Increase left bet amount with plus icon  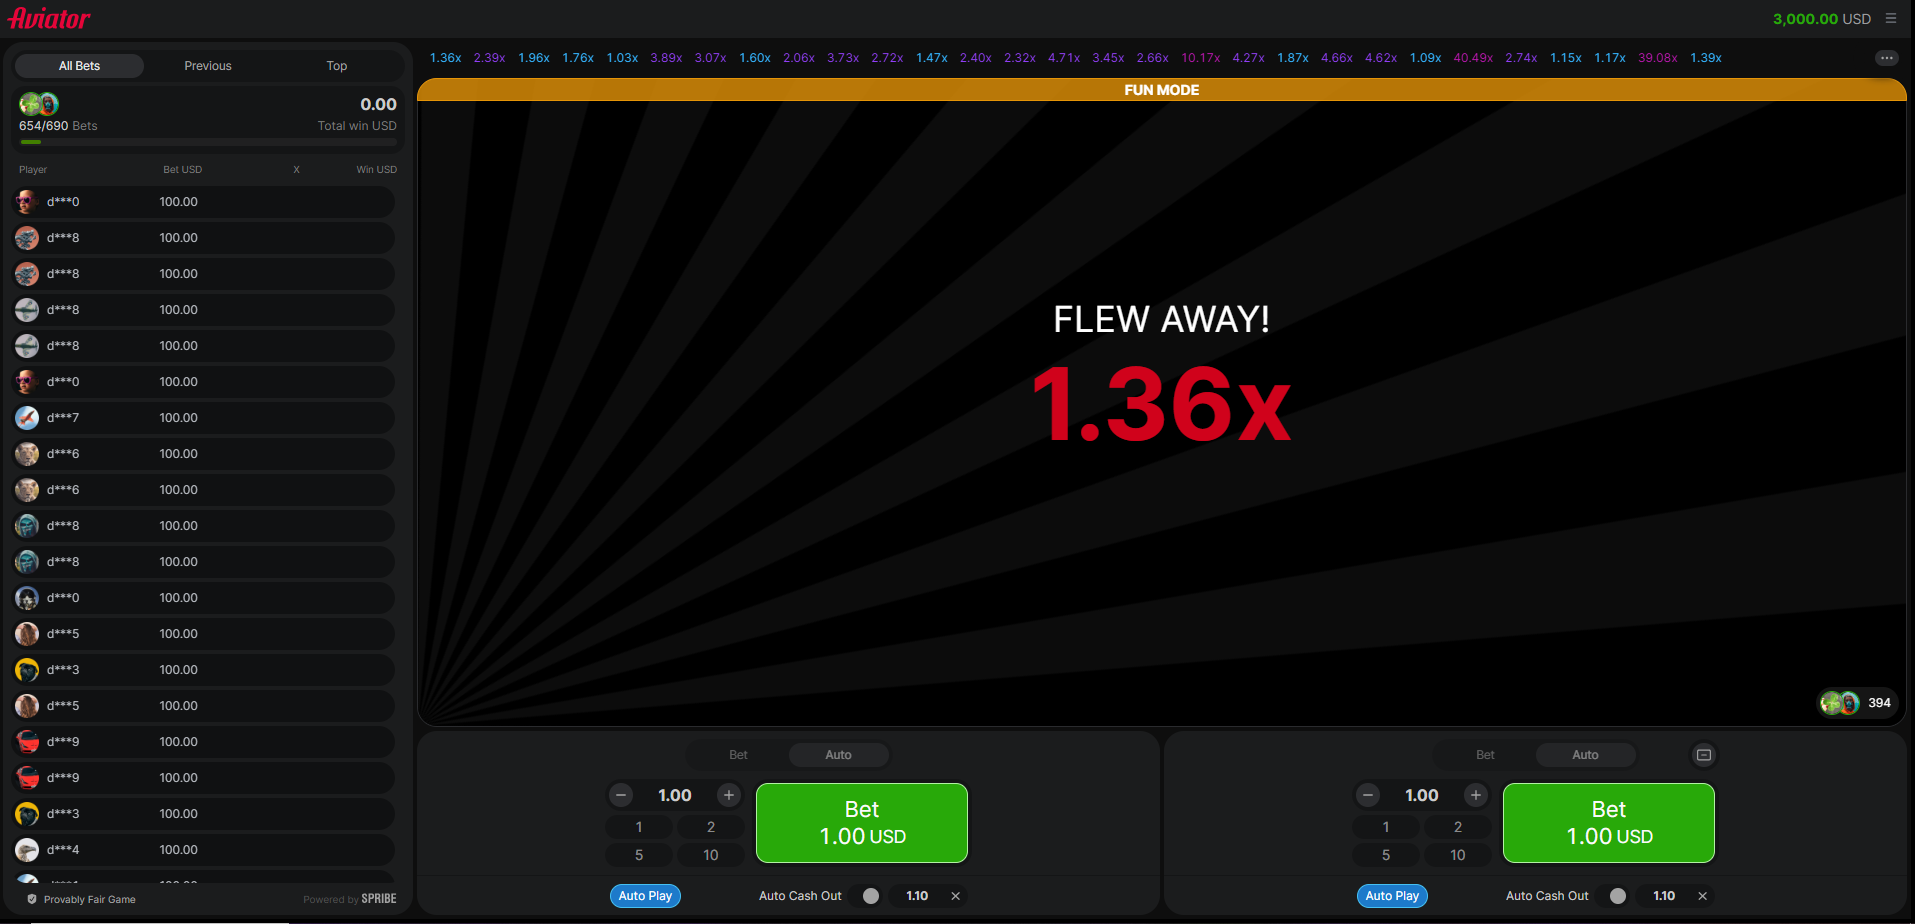[x=729, y=795]
